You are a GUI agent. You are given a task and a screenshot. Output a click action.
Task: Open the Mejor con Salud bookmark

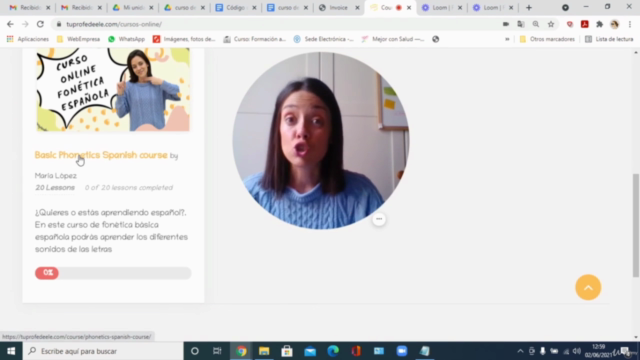(393, 39)
